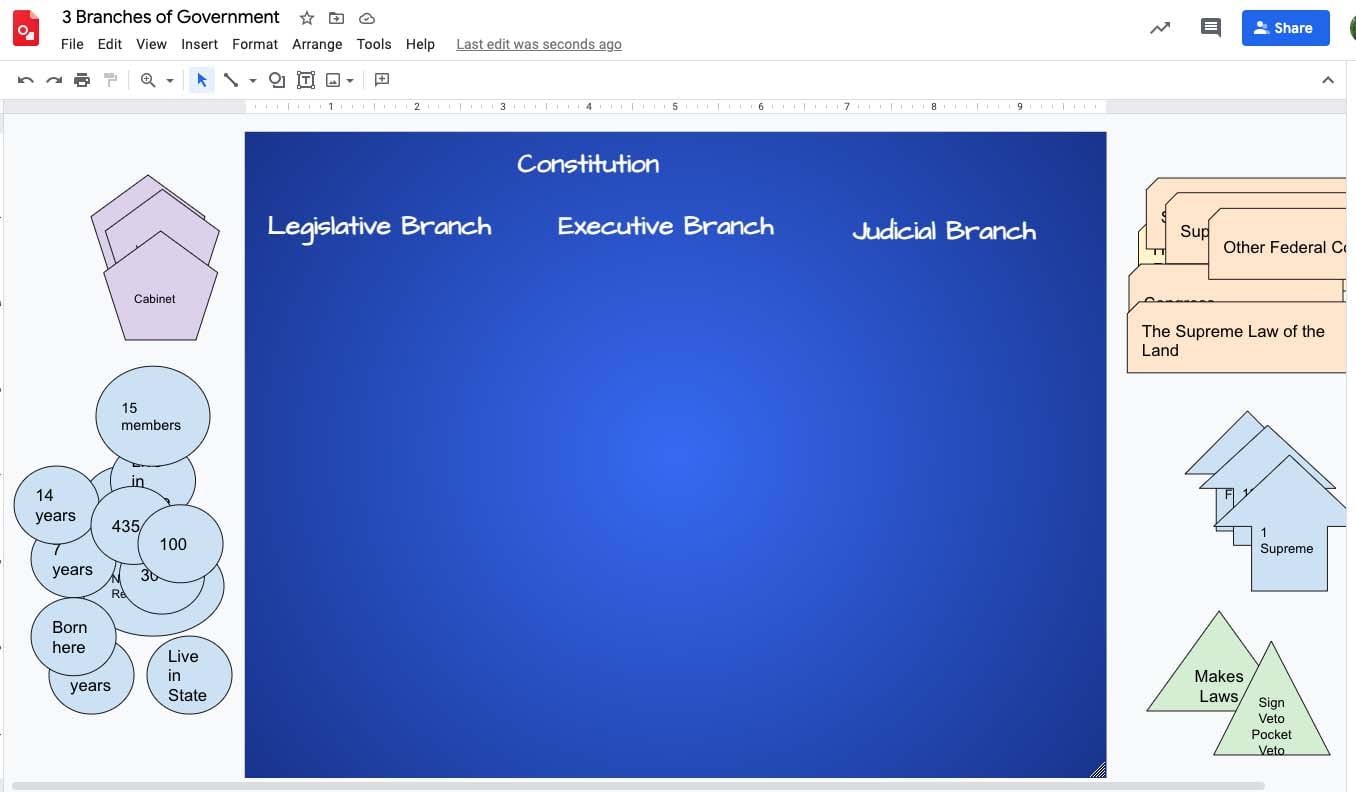Open the comment history icon
Viewport: 1356px width, 792px height.
[1211, 28]
